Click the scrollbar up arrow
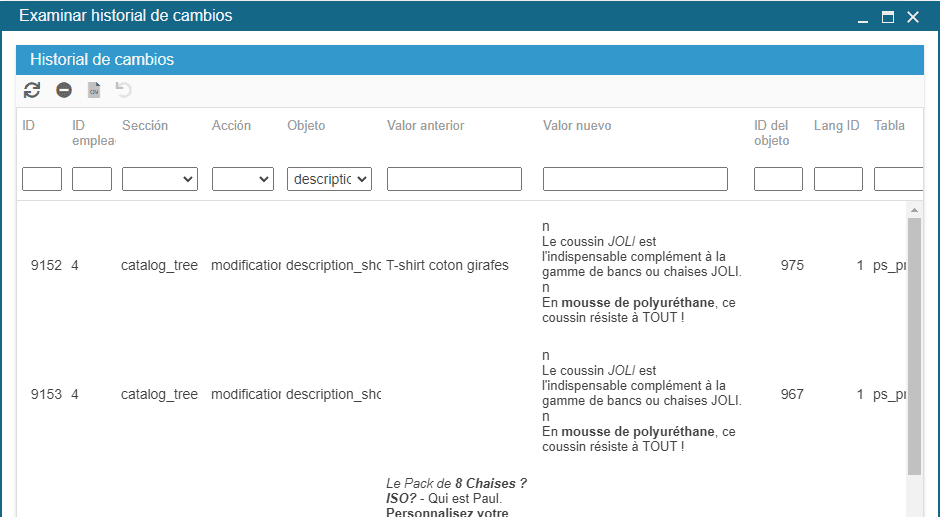Viewport: 940px width, 517px height. (914, 210)
